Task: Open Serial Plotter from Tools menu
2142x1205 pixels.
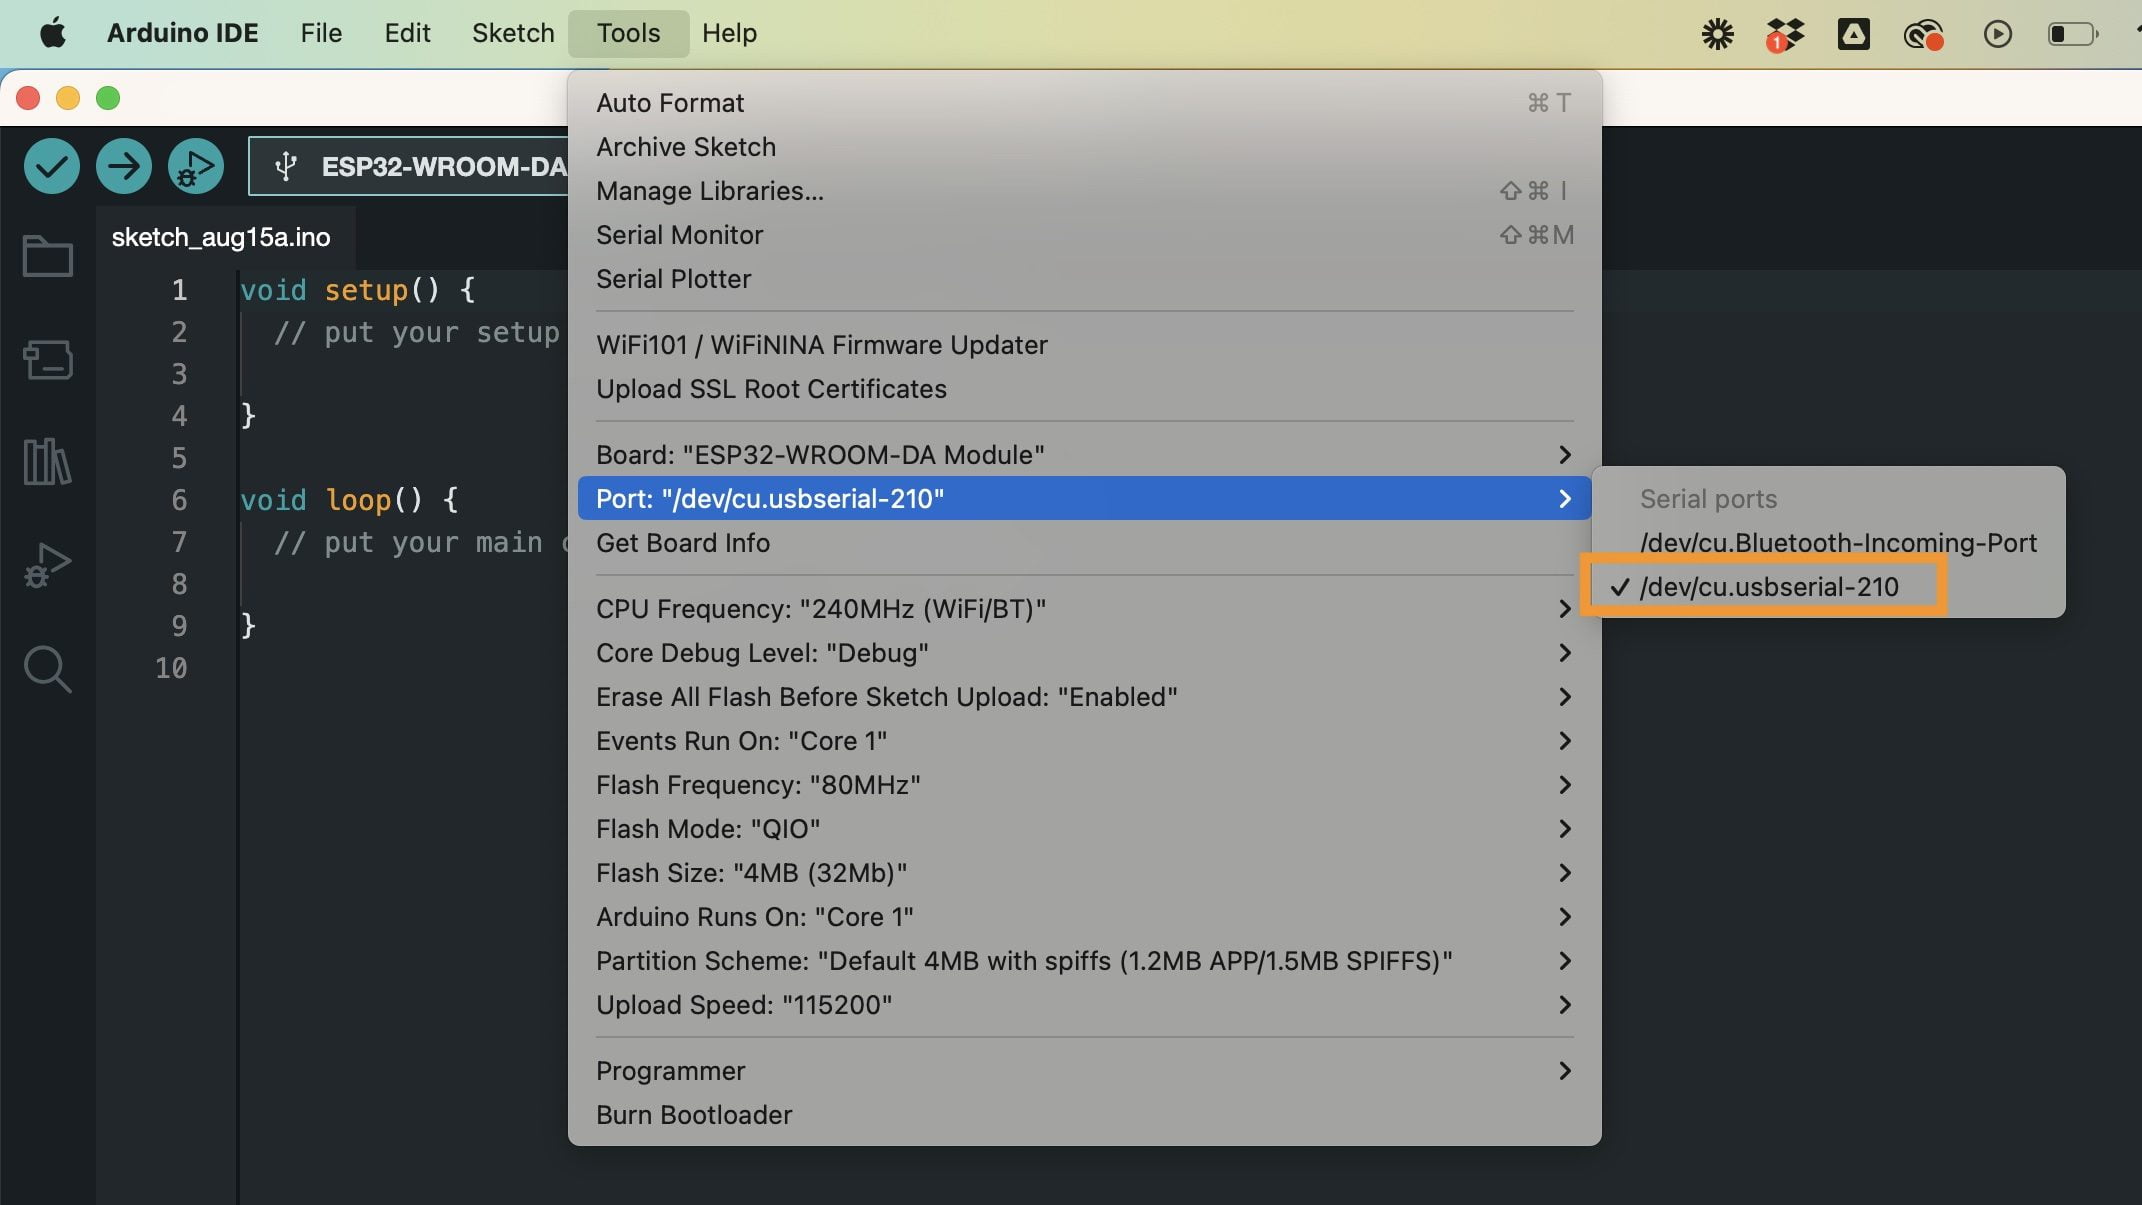Action: point(1084,279)
